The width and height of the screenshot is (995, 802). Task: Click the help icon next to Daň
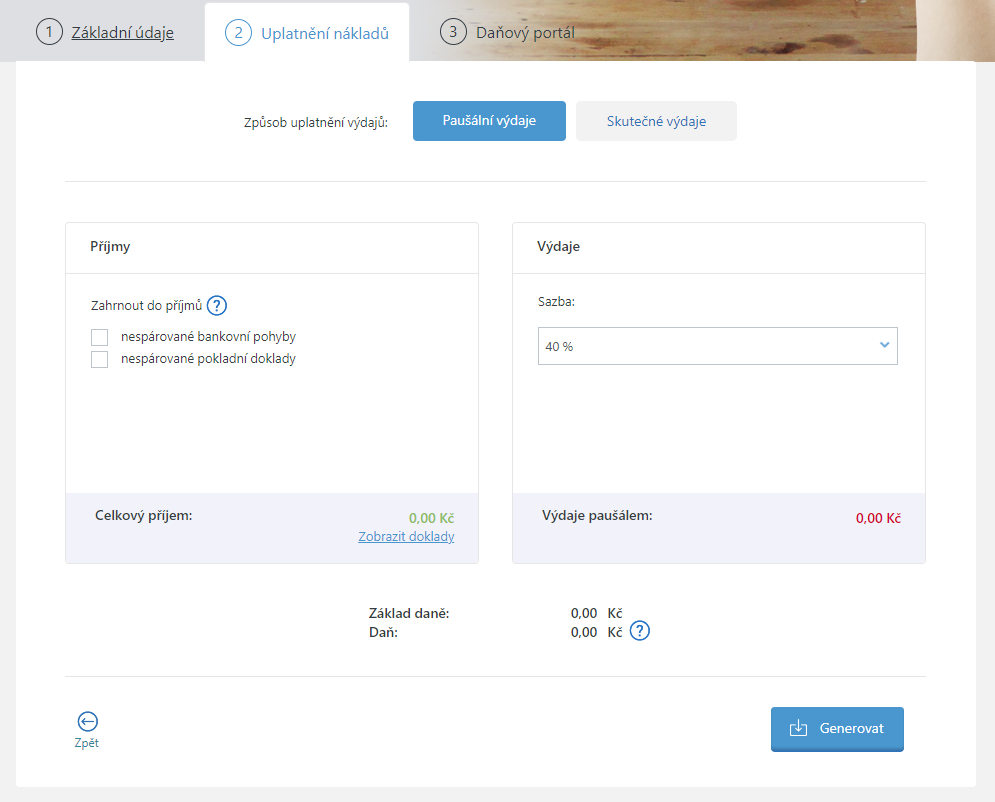click(640, 631)
